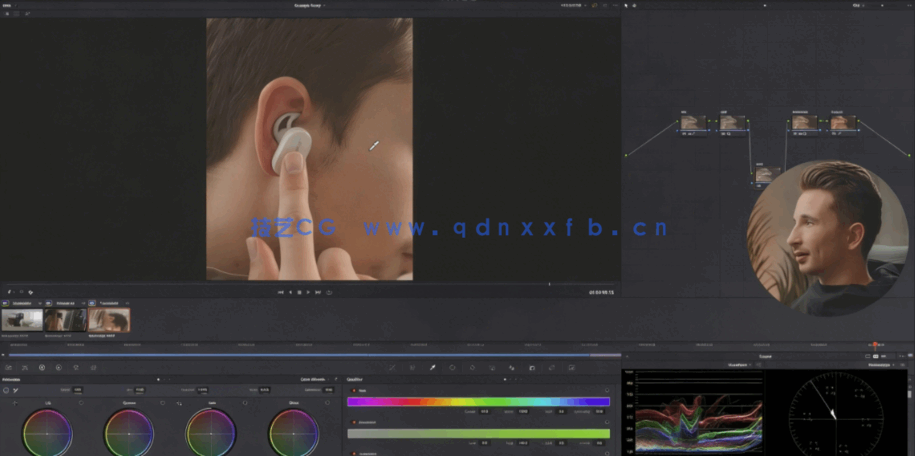This screenshot has height=456, width=915.
Task: Toggle loop playback
Action: 329,293
